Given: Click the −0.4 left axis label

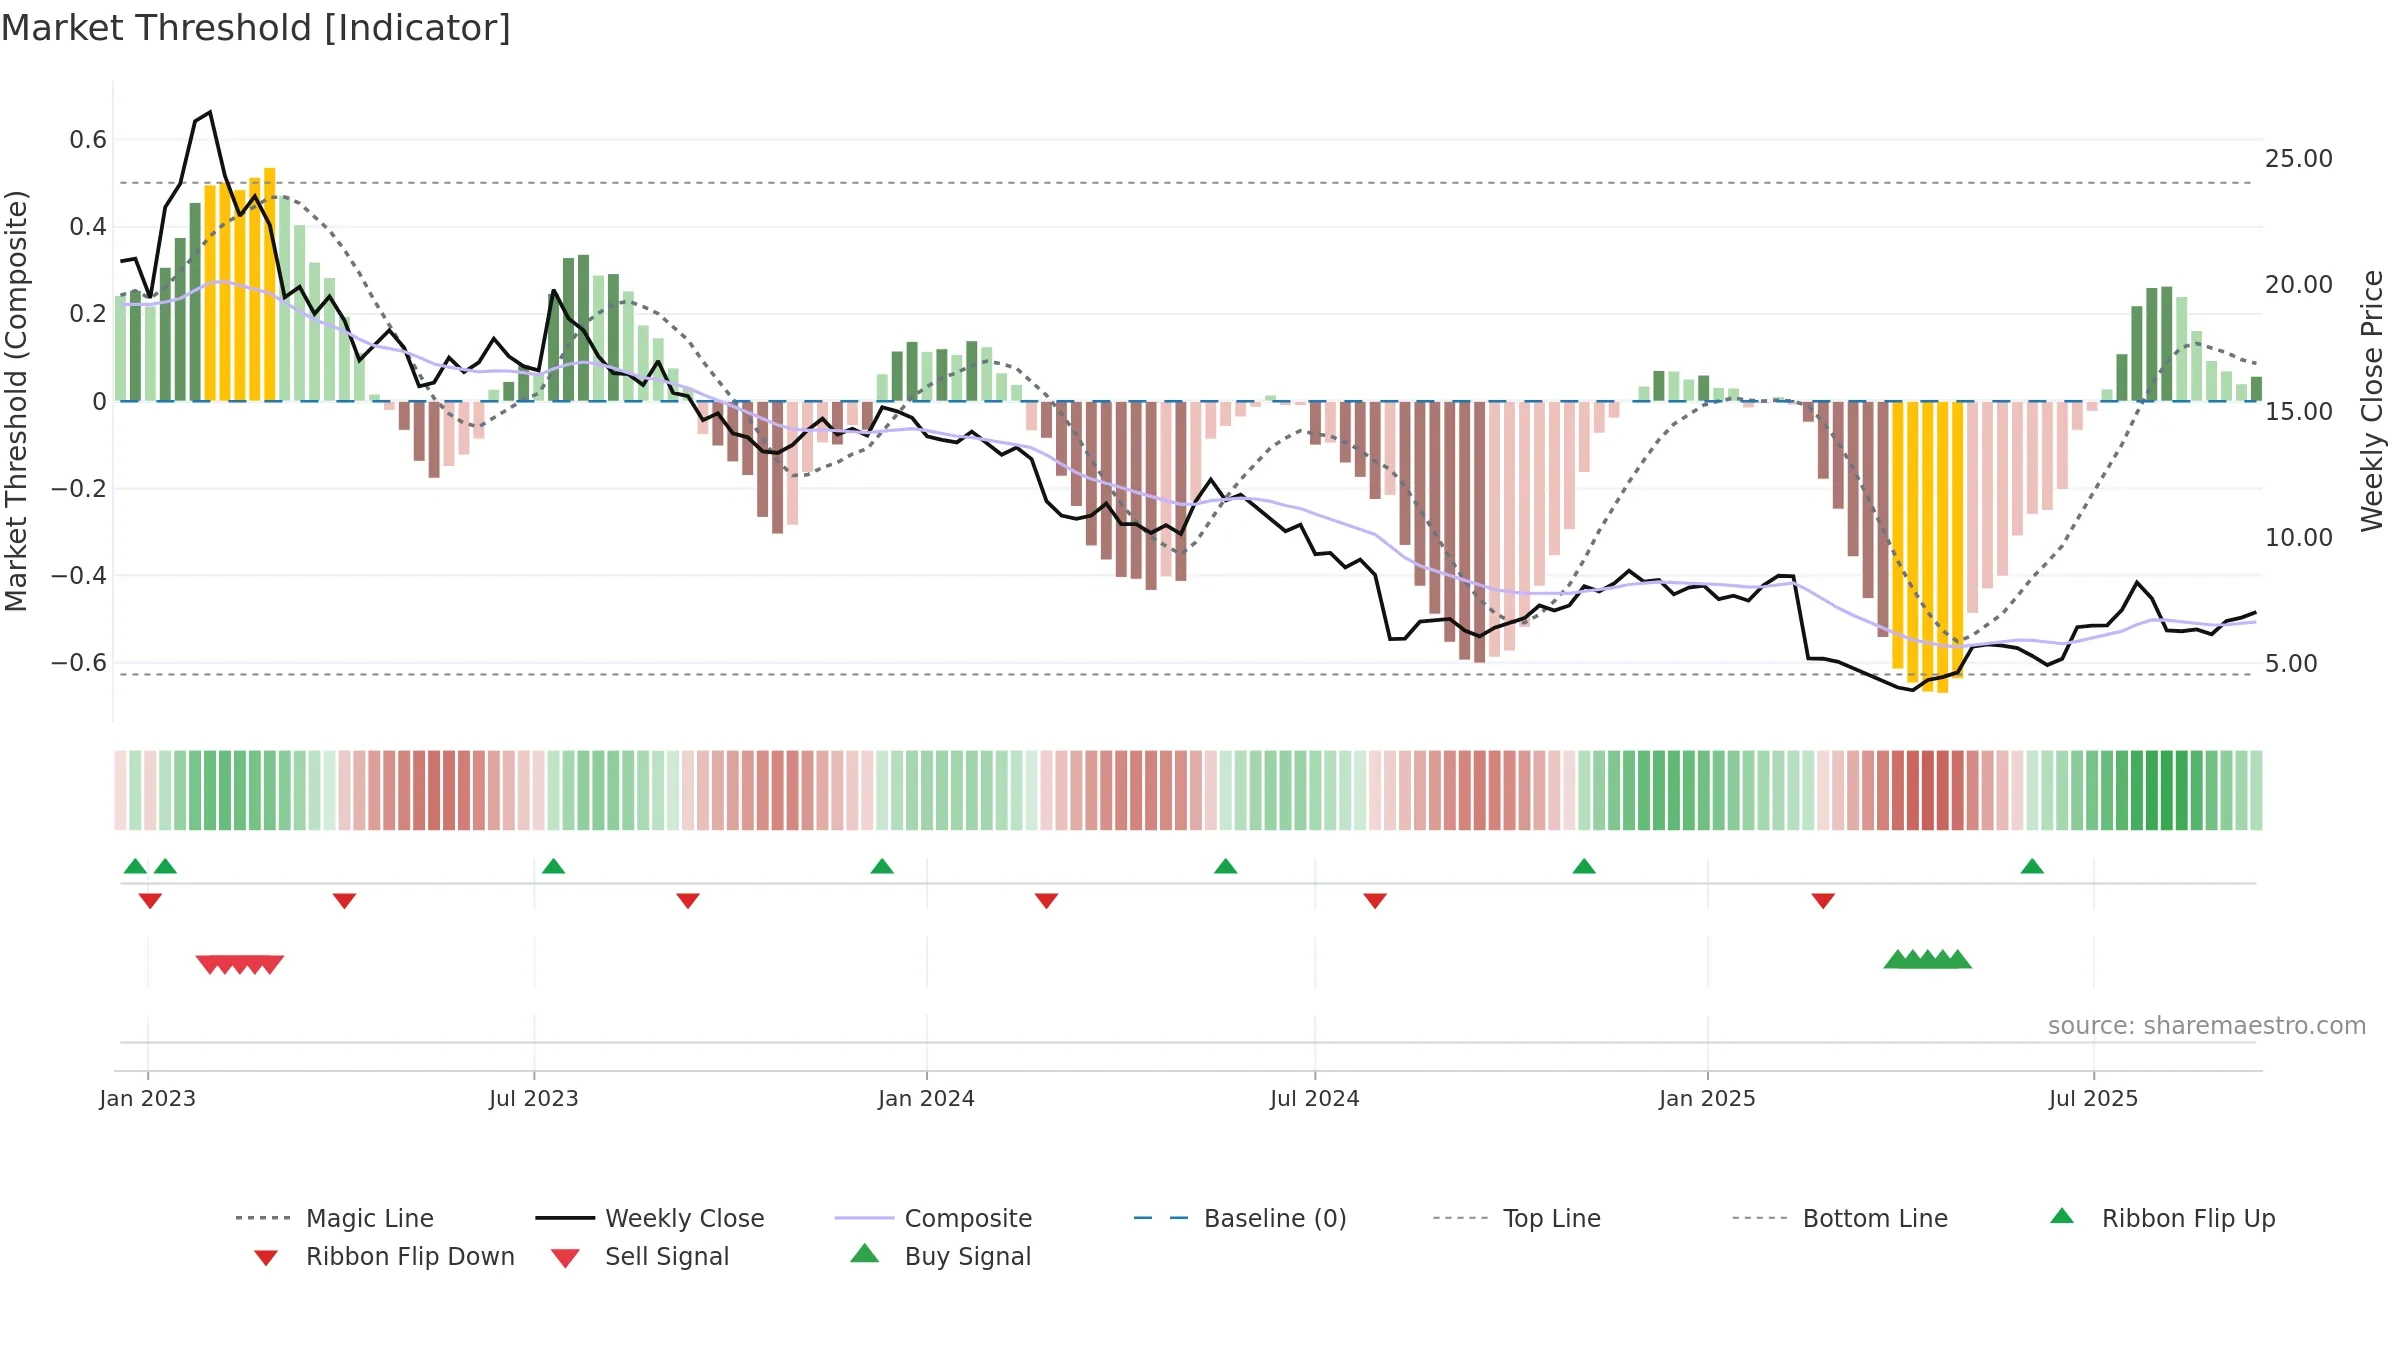Looking at the screenshot, I should 79,576.
